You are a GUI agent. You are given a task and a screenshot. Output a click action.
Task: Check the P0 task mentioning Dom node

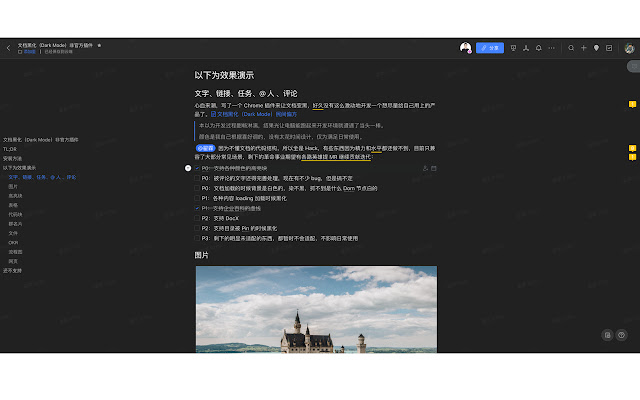(197, 188)
